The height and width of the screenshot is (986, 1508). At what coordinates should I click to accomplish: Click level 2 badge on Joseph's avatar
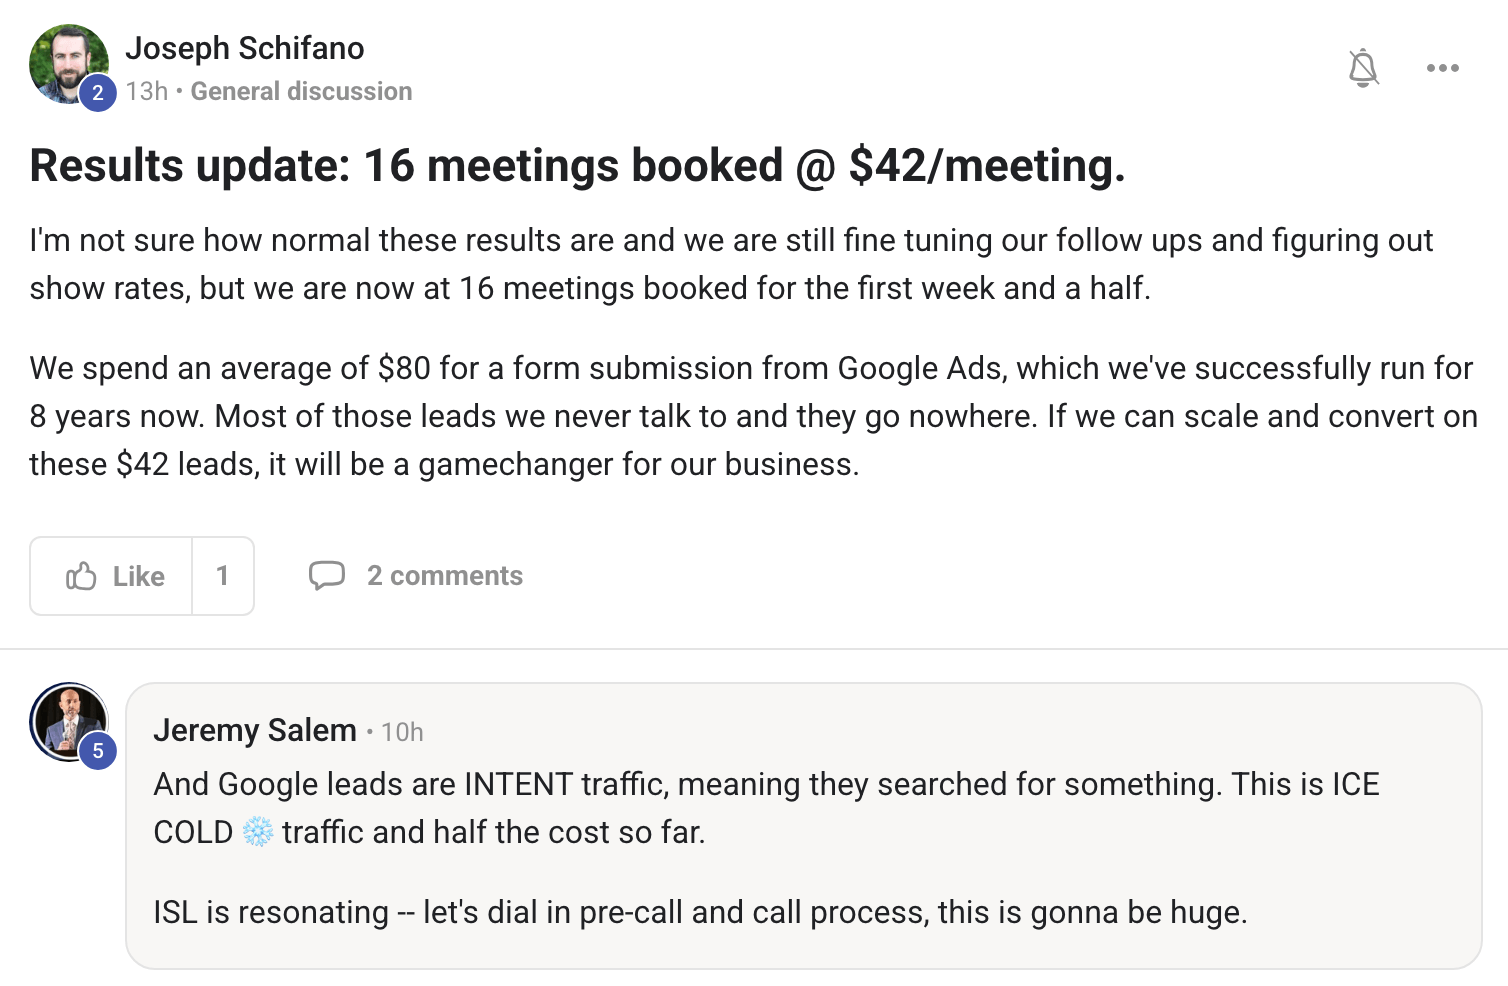click(x=97, y=93)
